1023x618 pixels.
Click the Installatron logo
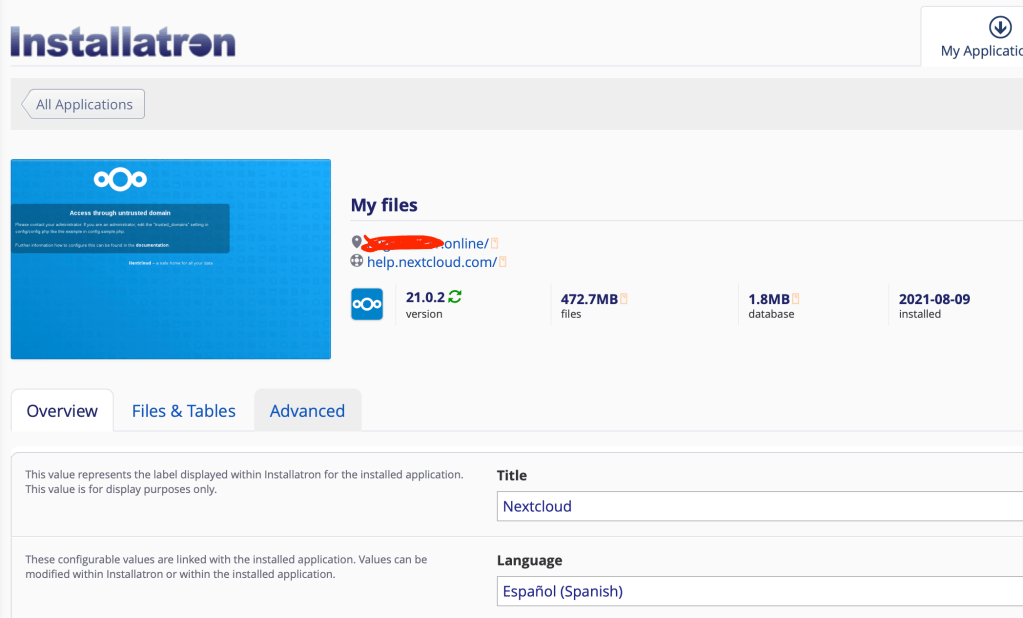pyautogui.click(x=123, y=43)
